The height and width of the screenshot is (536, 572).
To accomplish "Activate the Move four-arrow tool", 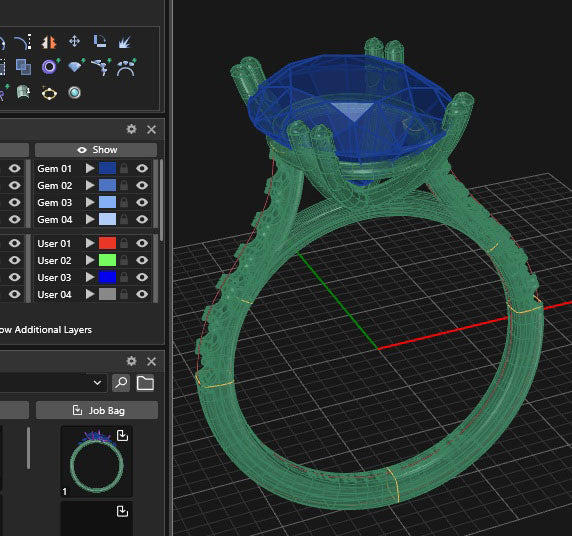I will tap(74, 41).
